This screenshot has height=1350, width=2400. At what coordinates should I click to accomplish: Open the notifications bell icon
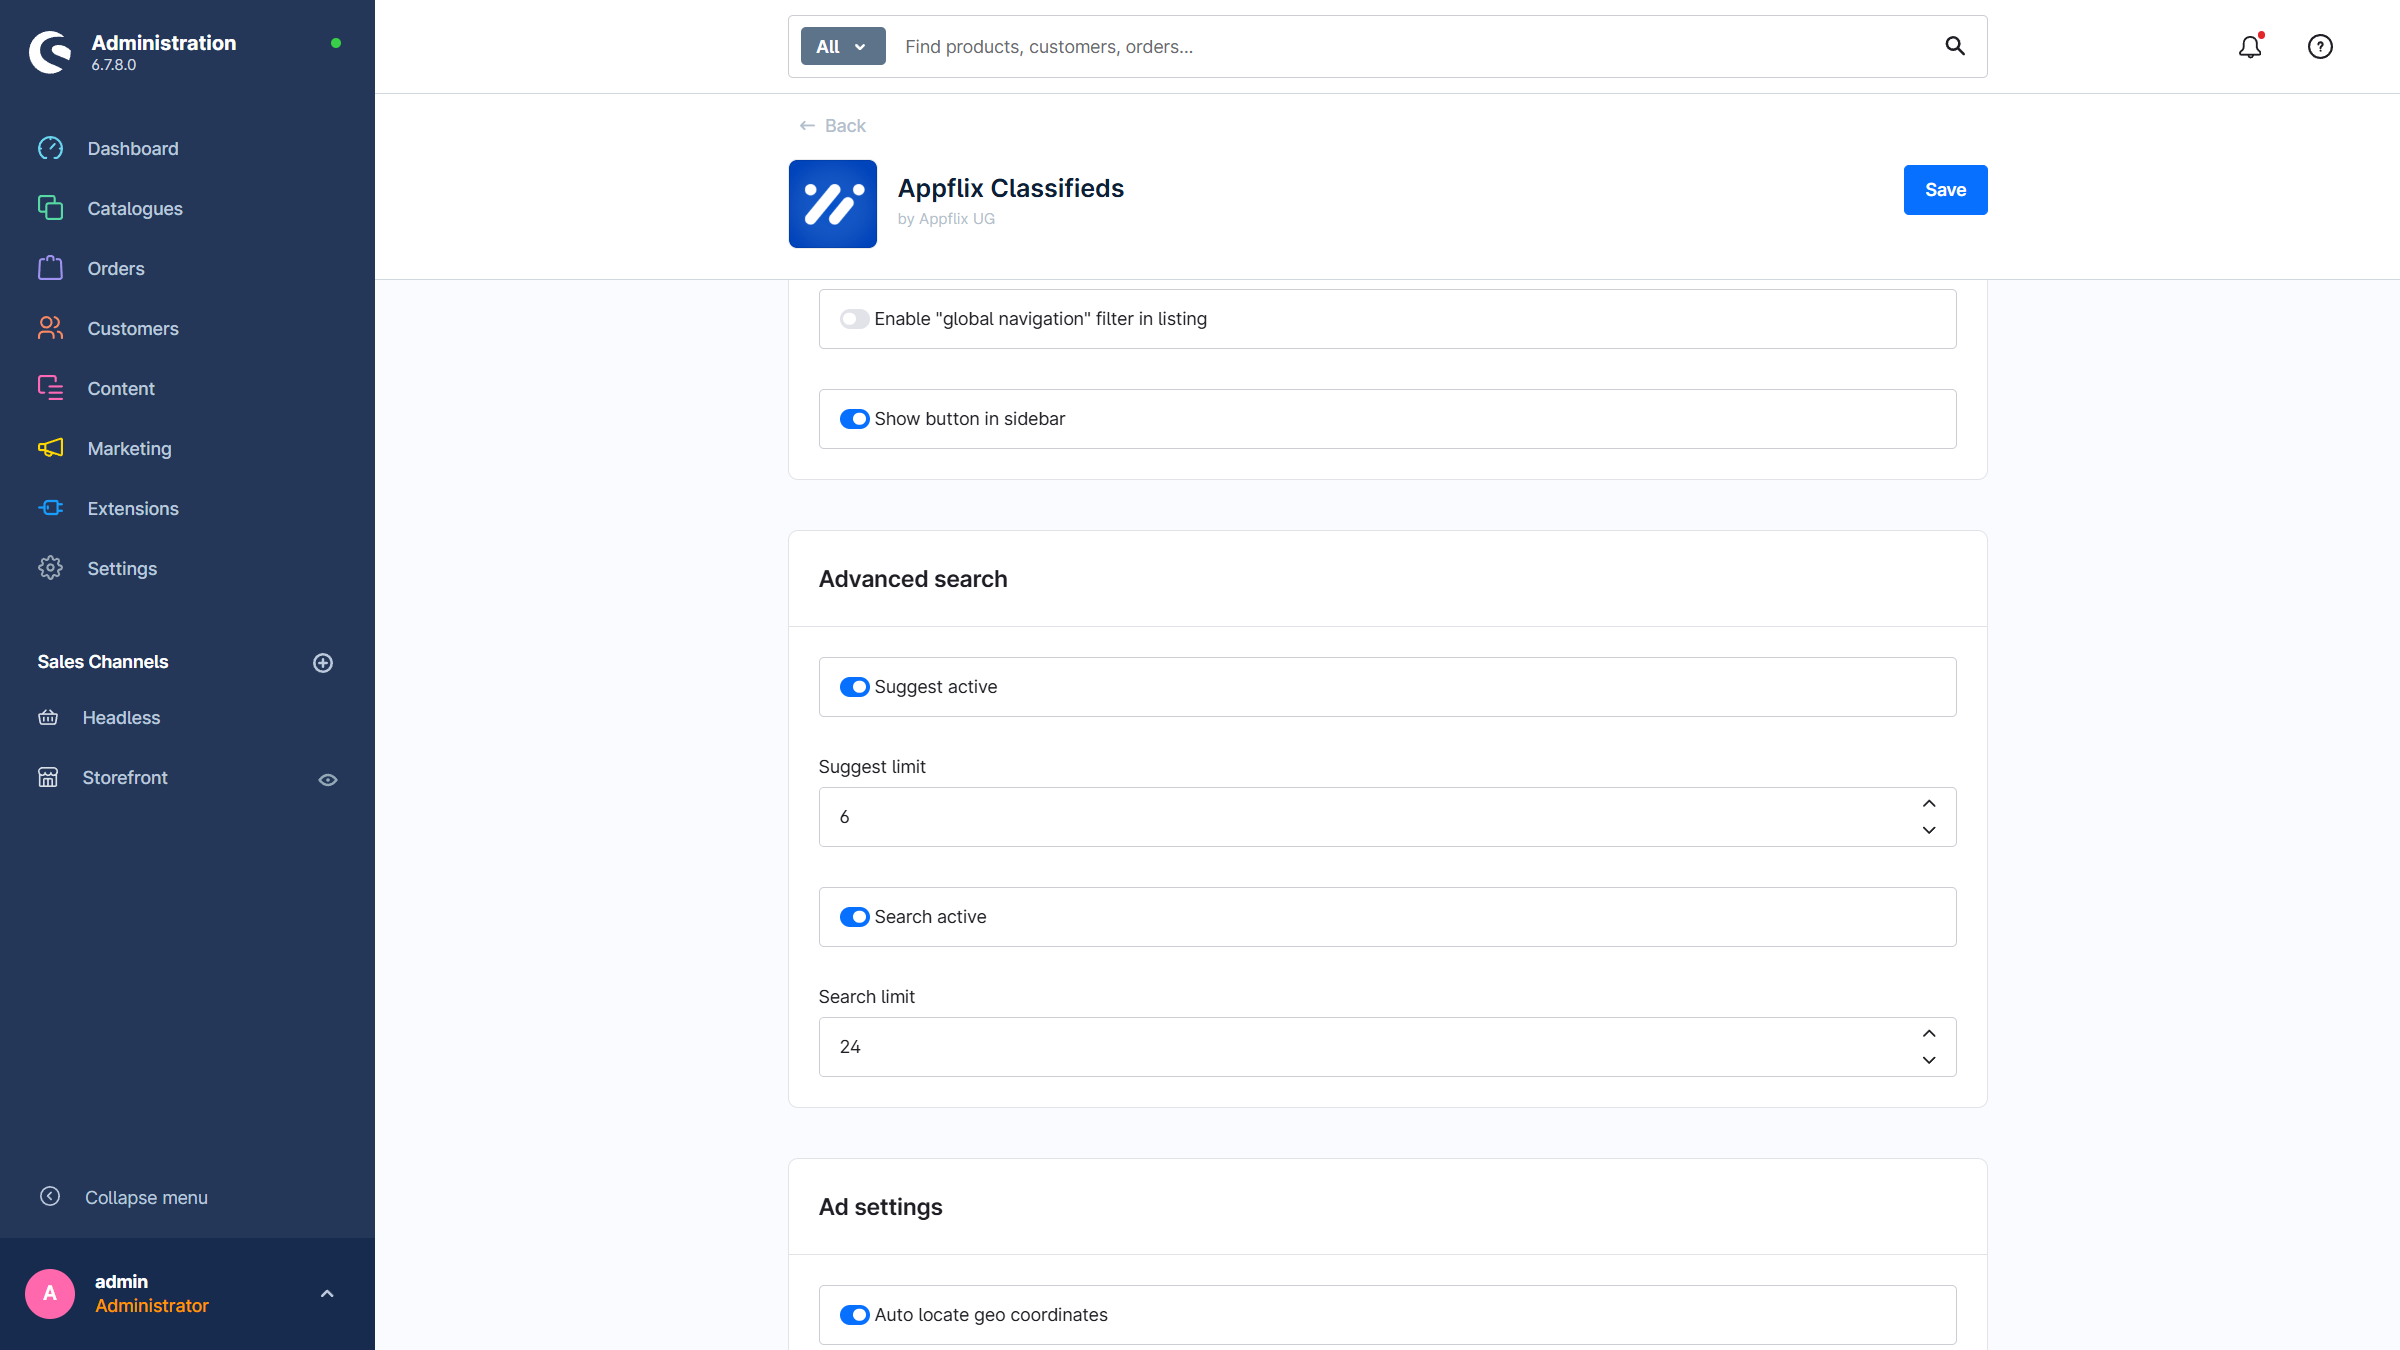[x=2249, y=47]
